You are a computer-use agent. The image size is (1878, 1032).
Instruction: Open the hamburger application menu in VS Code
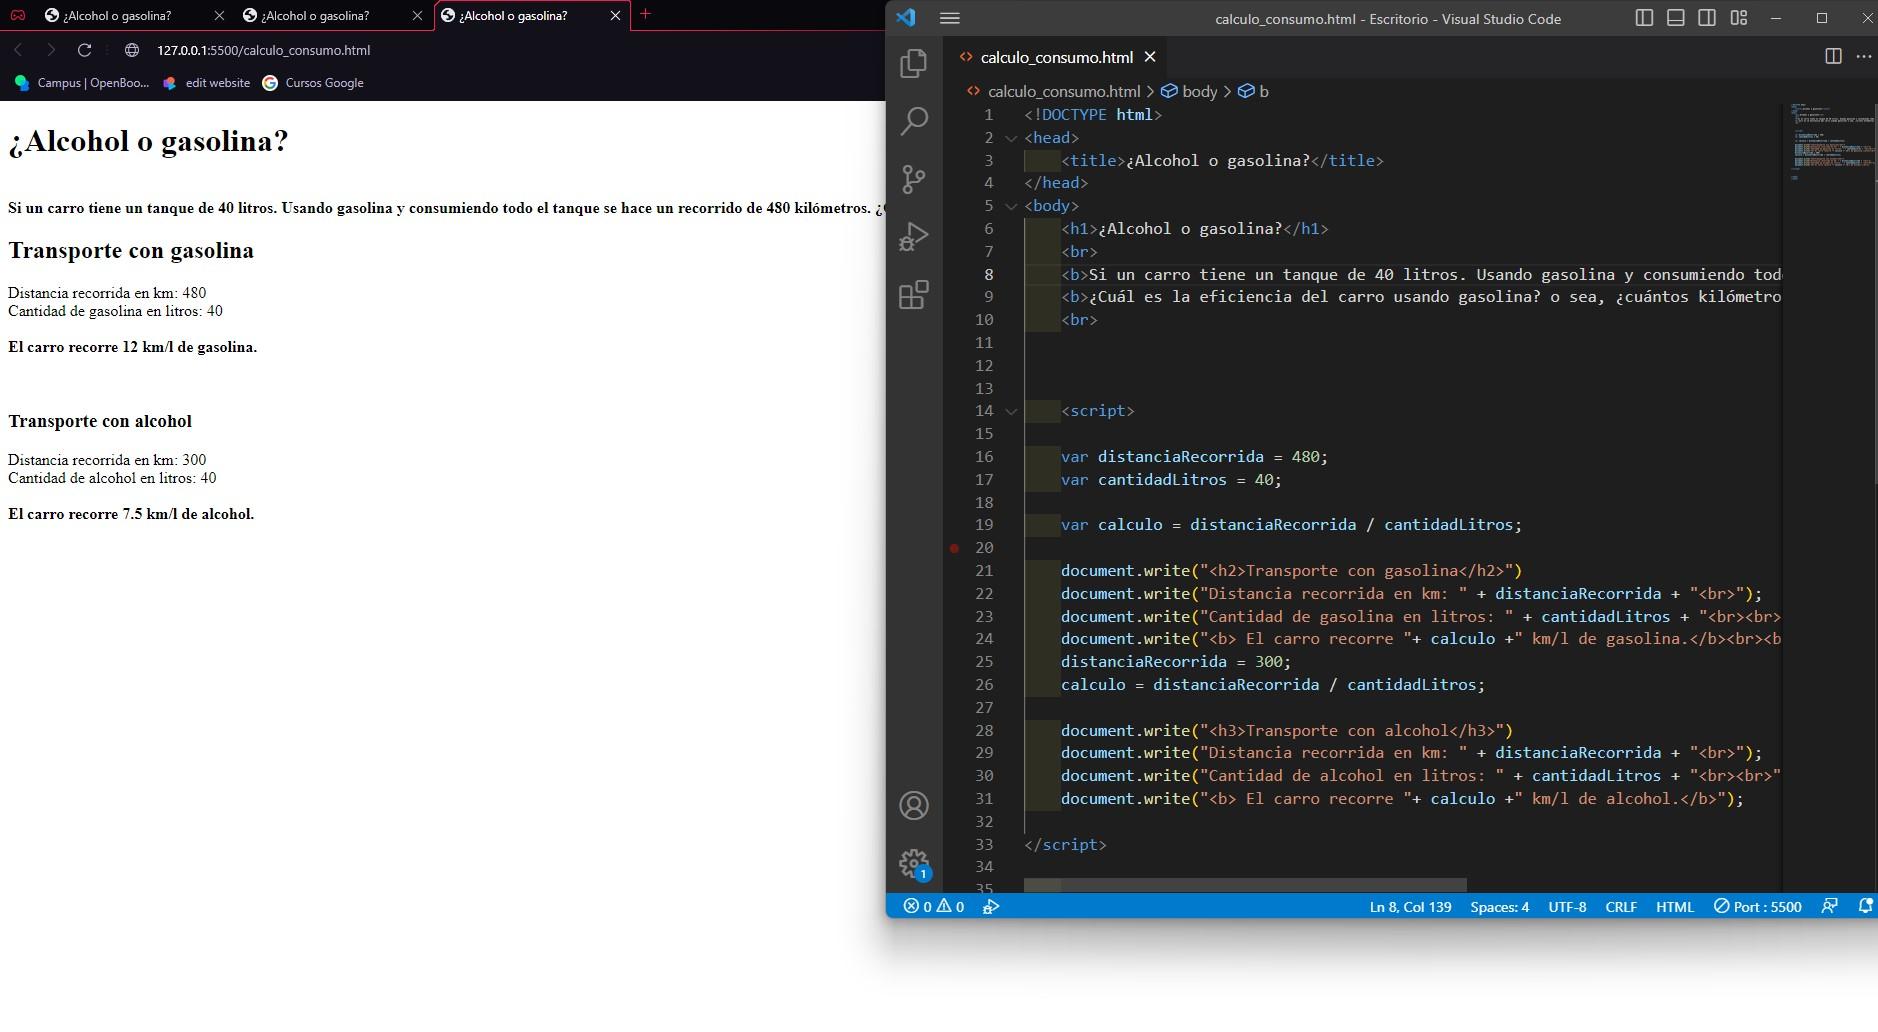pyautogui.click(x=950, y=18)
